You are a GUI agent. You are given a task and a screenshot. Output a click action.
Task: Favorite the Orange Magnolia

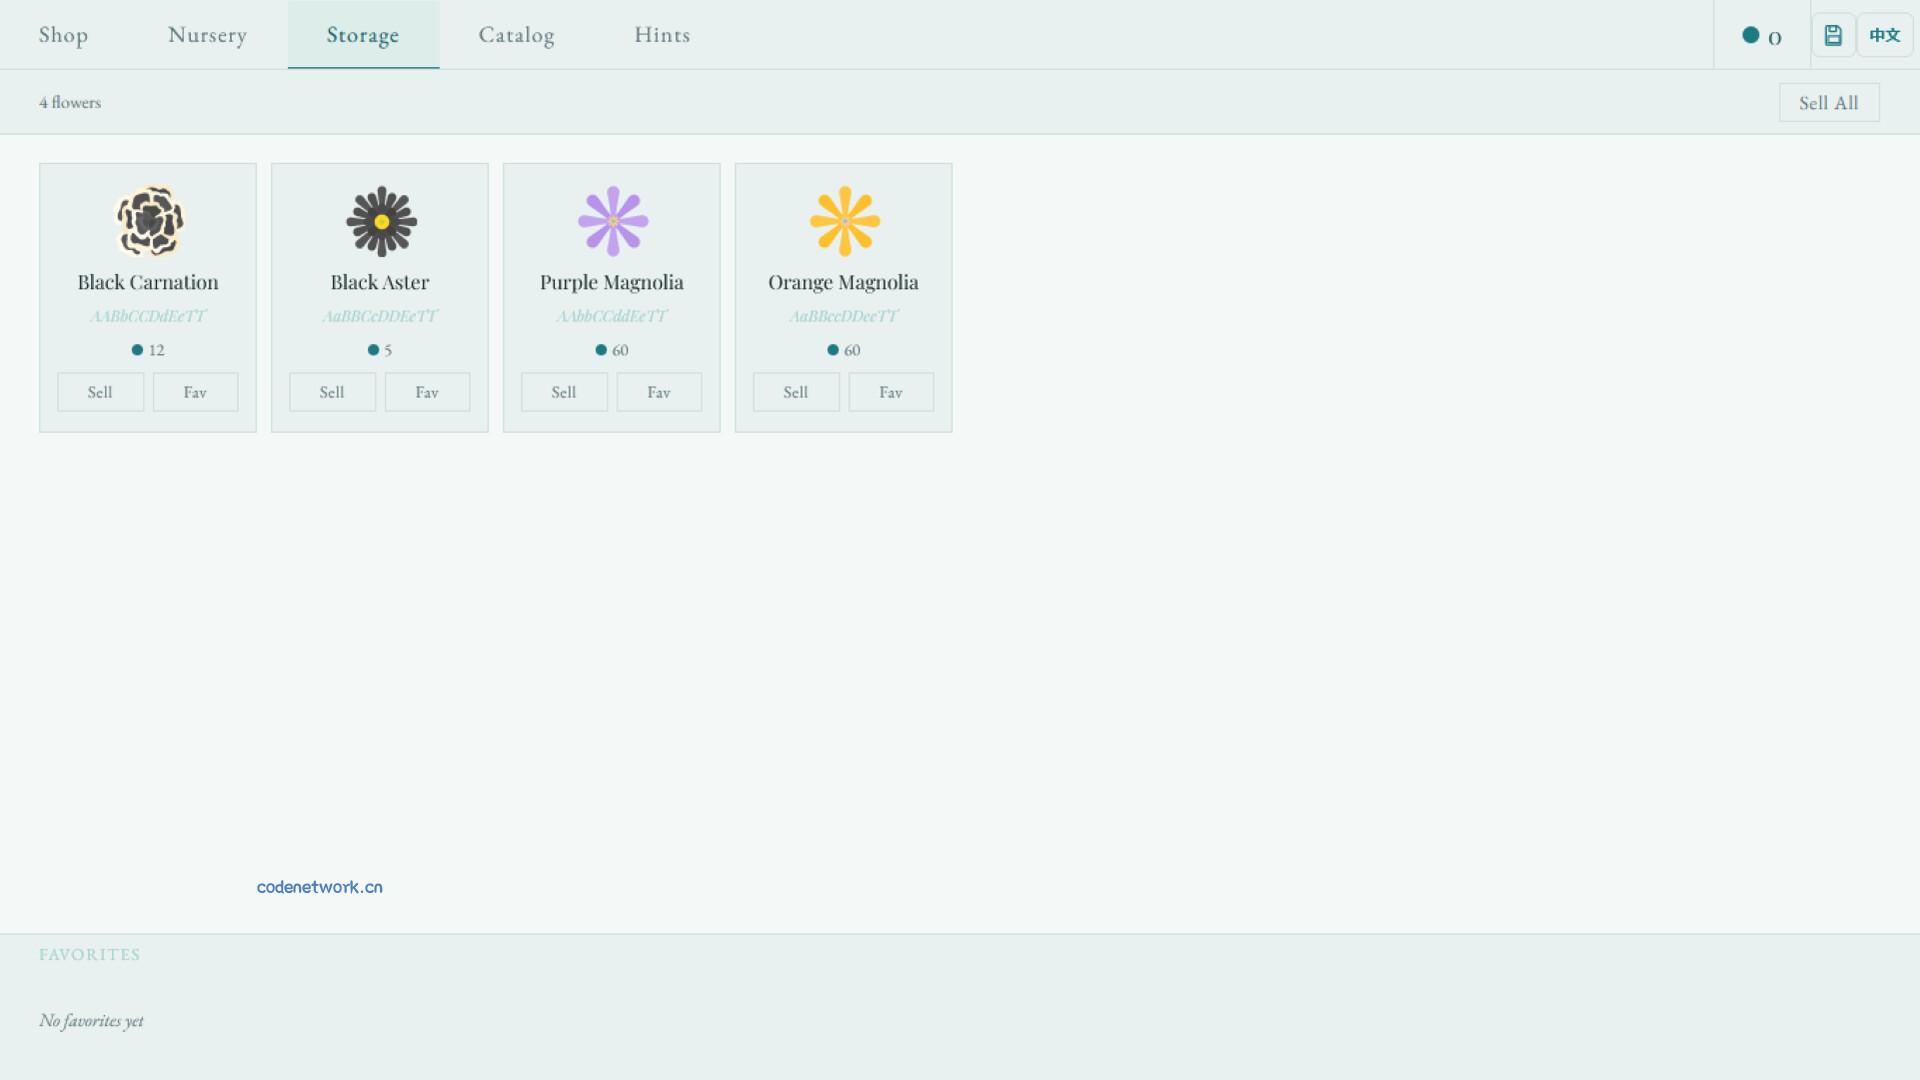[x=891, y=392]
